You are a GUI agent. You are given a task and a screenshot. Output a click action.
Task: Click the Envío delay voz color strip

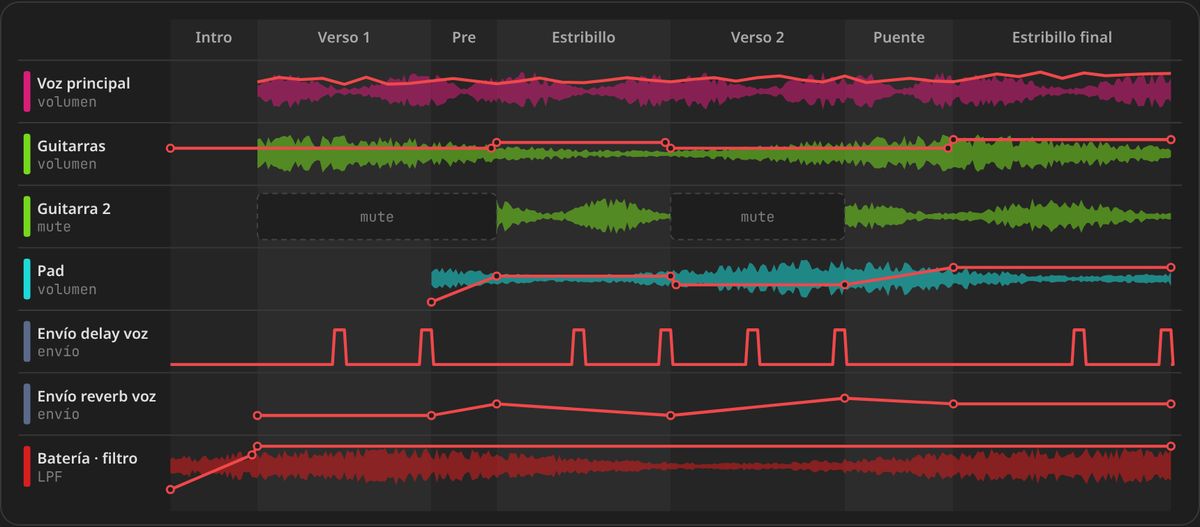point(27,341)
